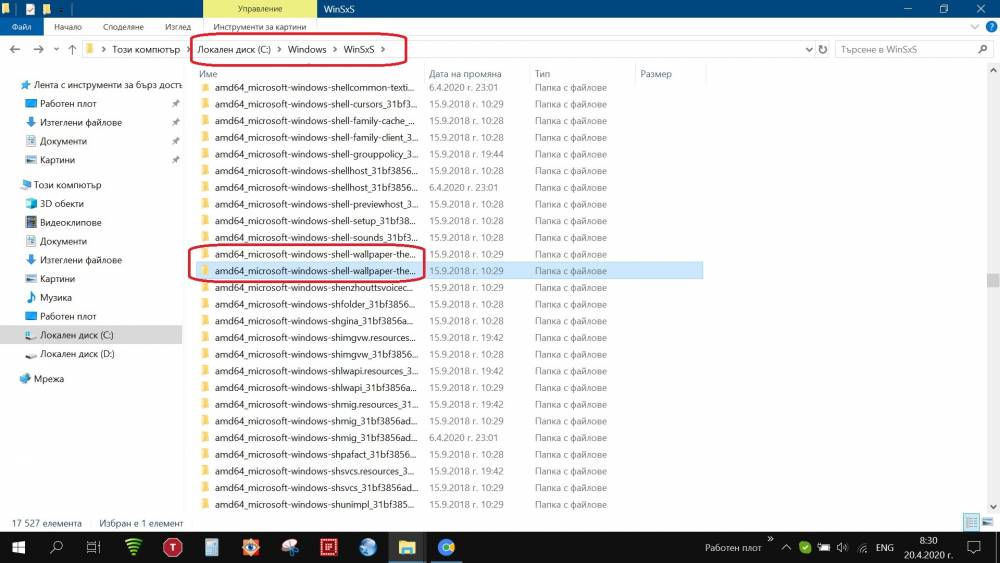
Task: Select the quick access ribbon star icon in the sidebar
Action: [x=26, y=85]
